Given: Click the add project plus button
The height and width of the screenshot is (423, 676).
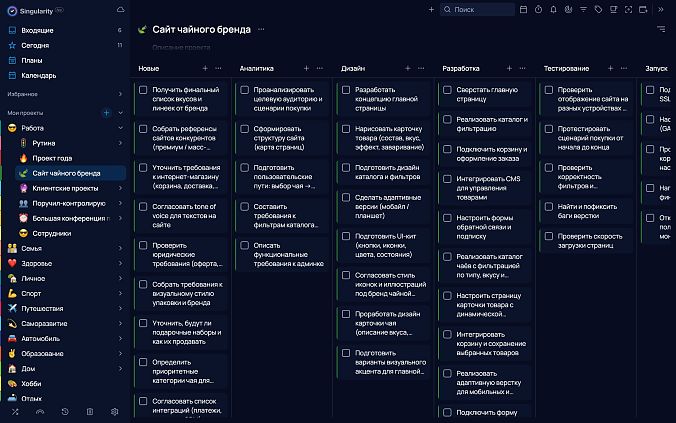Looking at the screenshot, I should coord(106,113).
